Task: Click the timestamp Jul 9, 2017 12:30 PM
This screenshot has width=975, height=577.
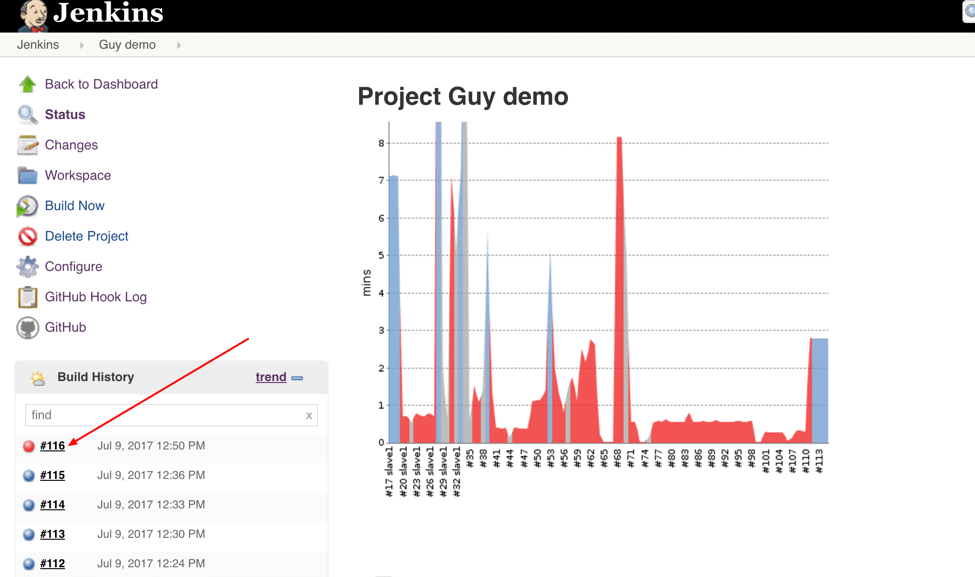Action: tap(151, 534)
